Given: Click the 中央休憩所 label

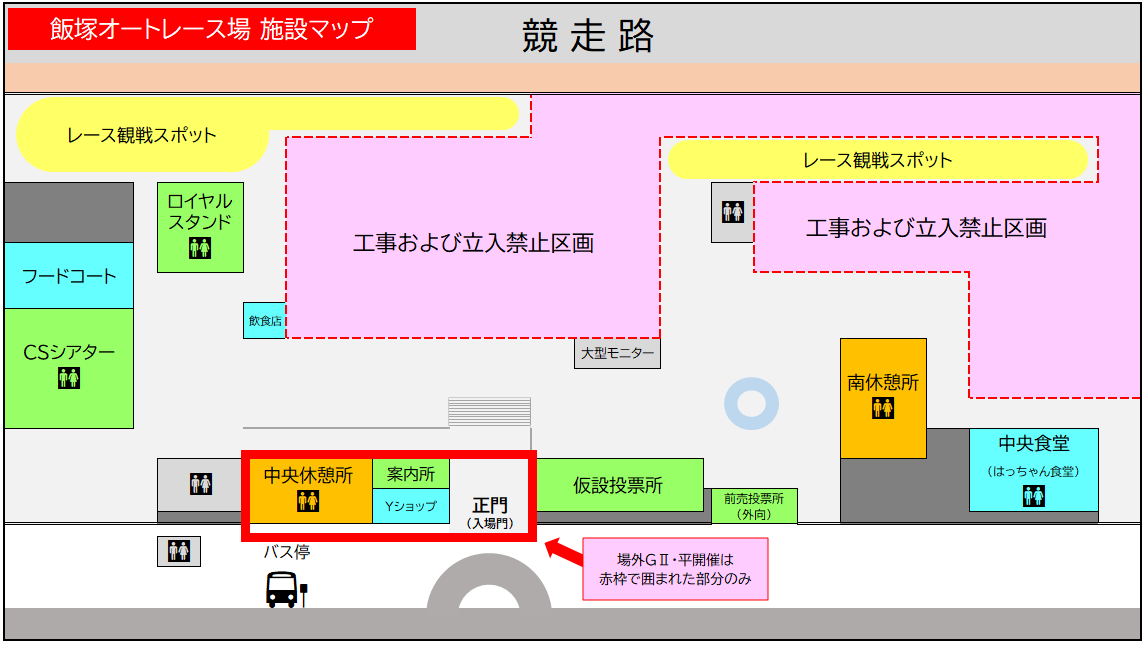Looking at the screenshot, I should (x=308, y=476).
